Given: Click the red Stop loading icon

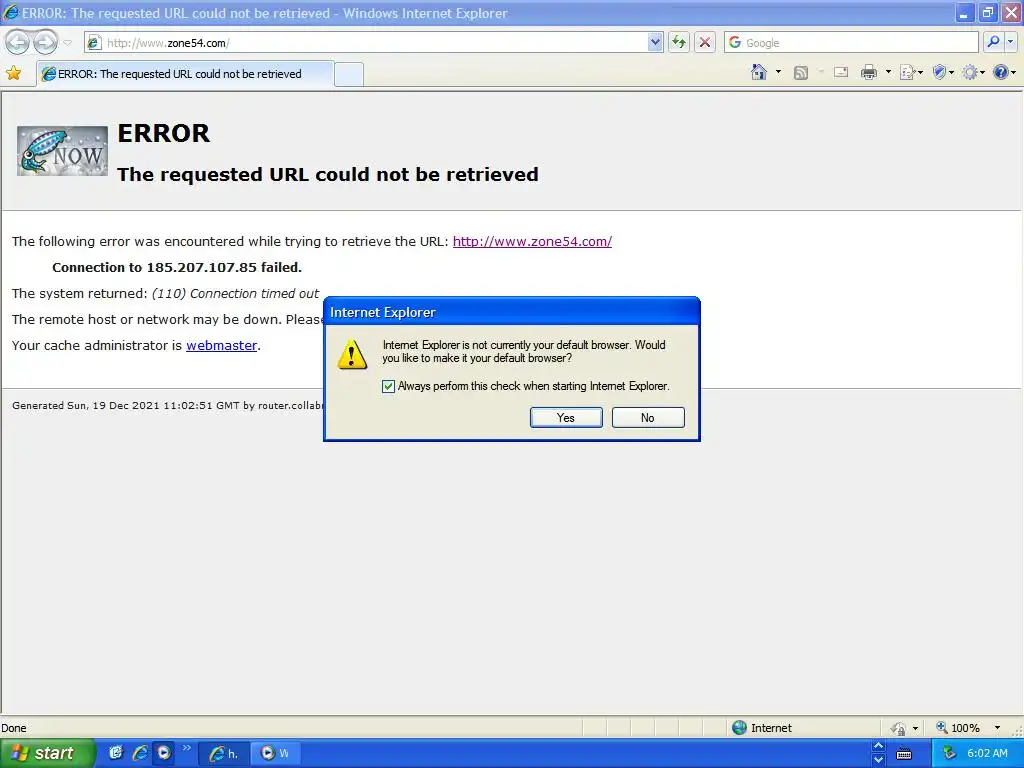Looking at the screenshot, I should point(705,42).
